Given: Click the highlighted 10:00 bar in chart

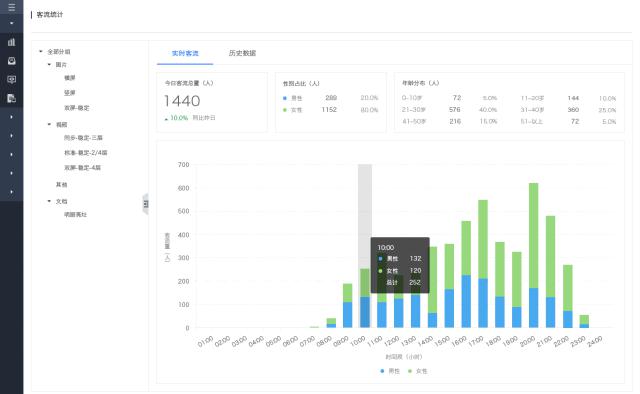Looking at the screenshot, I should tap(365, 298).
